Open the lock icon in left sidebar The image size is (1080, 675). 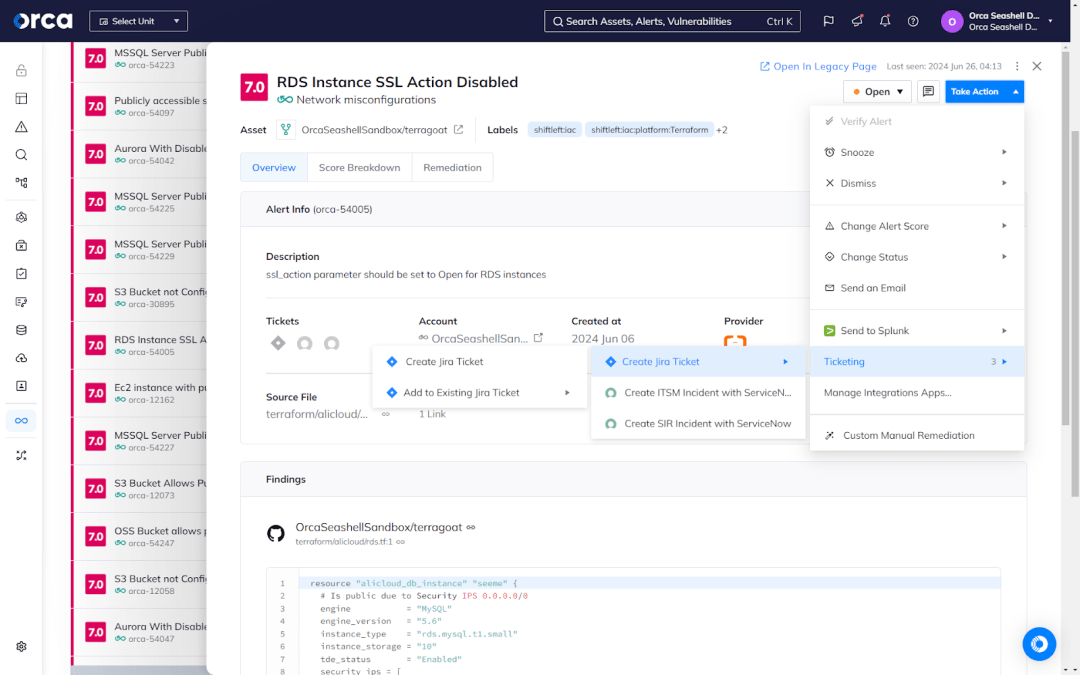click(21, 70)
